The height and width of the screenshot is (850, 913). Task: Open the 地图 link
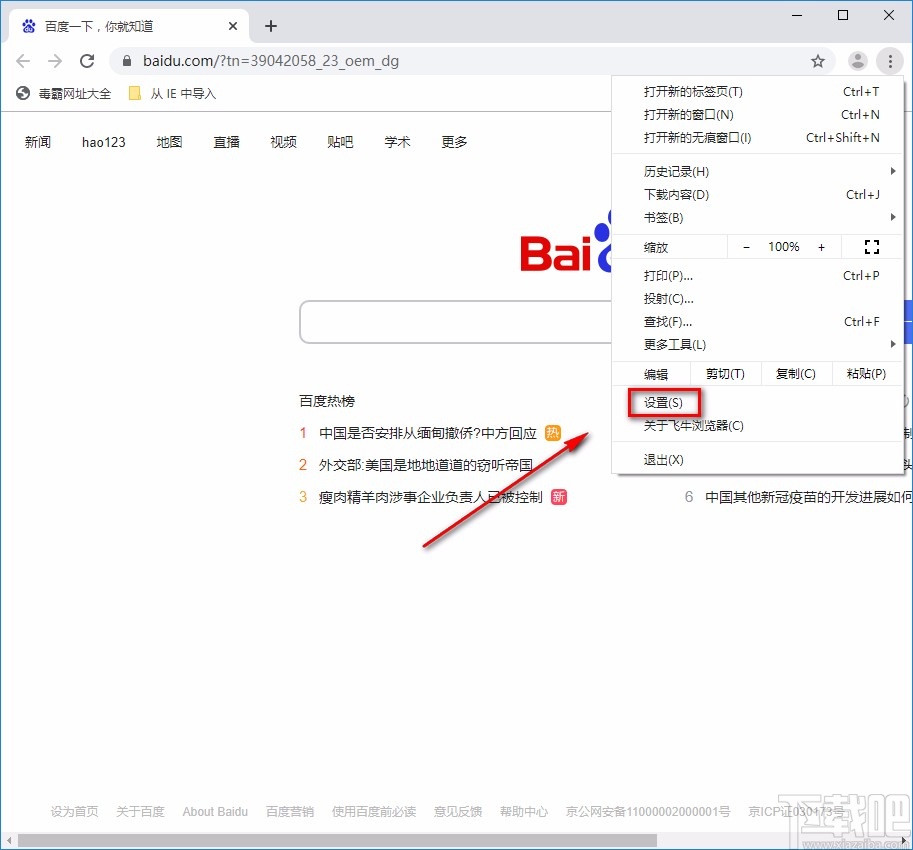[169, 142]
